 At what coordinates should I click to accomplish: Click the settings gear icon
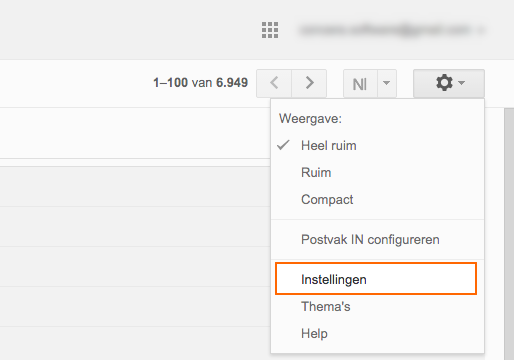click(x=444, y=83)
